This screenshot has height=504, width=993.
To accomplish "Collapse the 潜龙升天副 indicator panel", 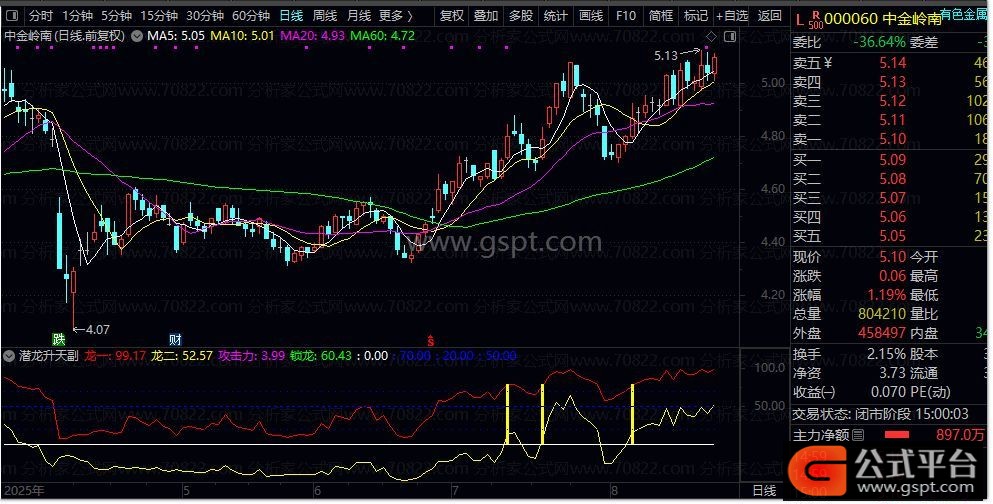I will pos(10,356).
